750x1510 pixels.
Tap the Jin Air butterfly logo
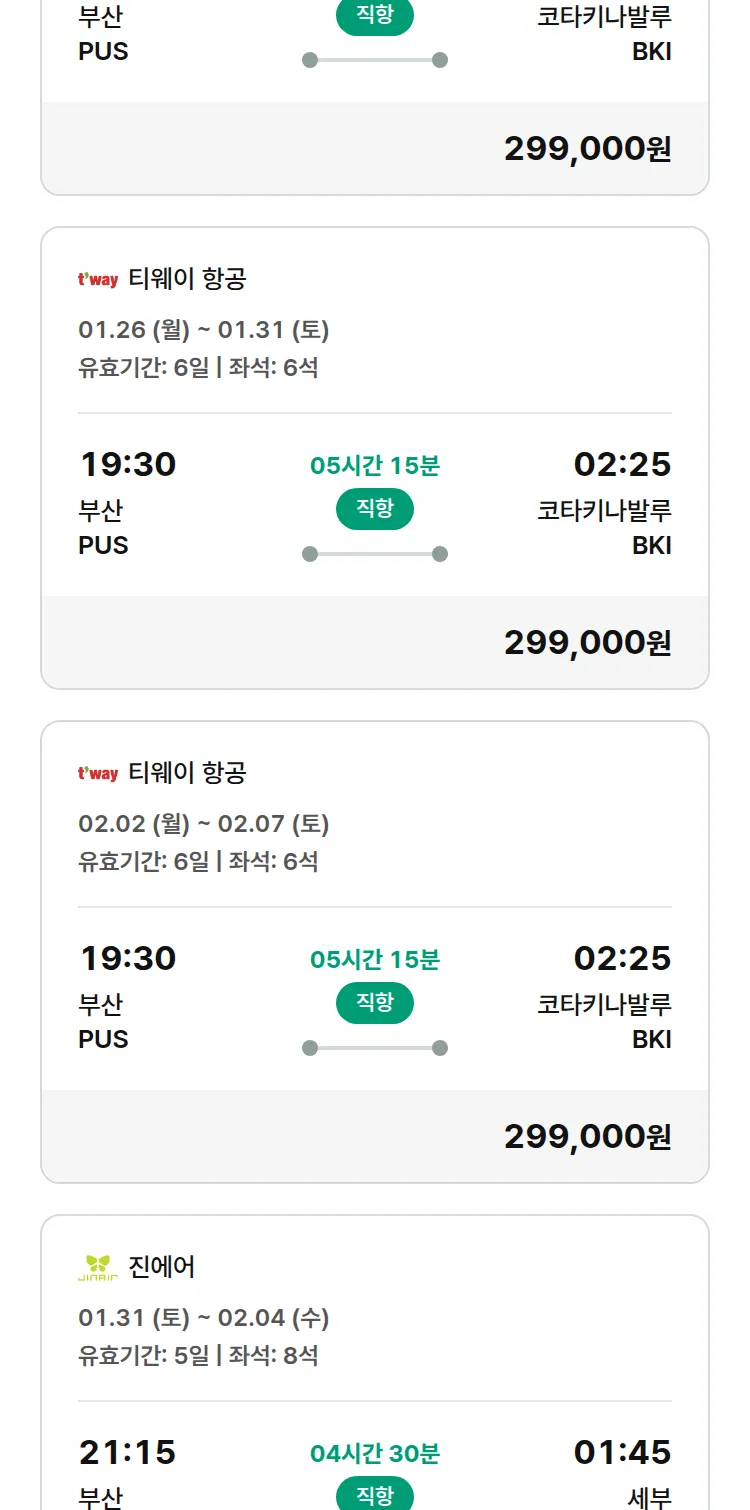tap(98, 1268)
